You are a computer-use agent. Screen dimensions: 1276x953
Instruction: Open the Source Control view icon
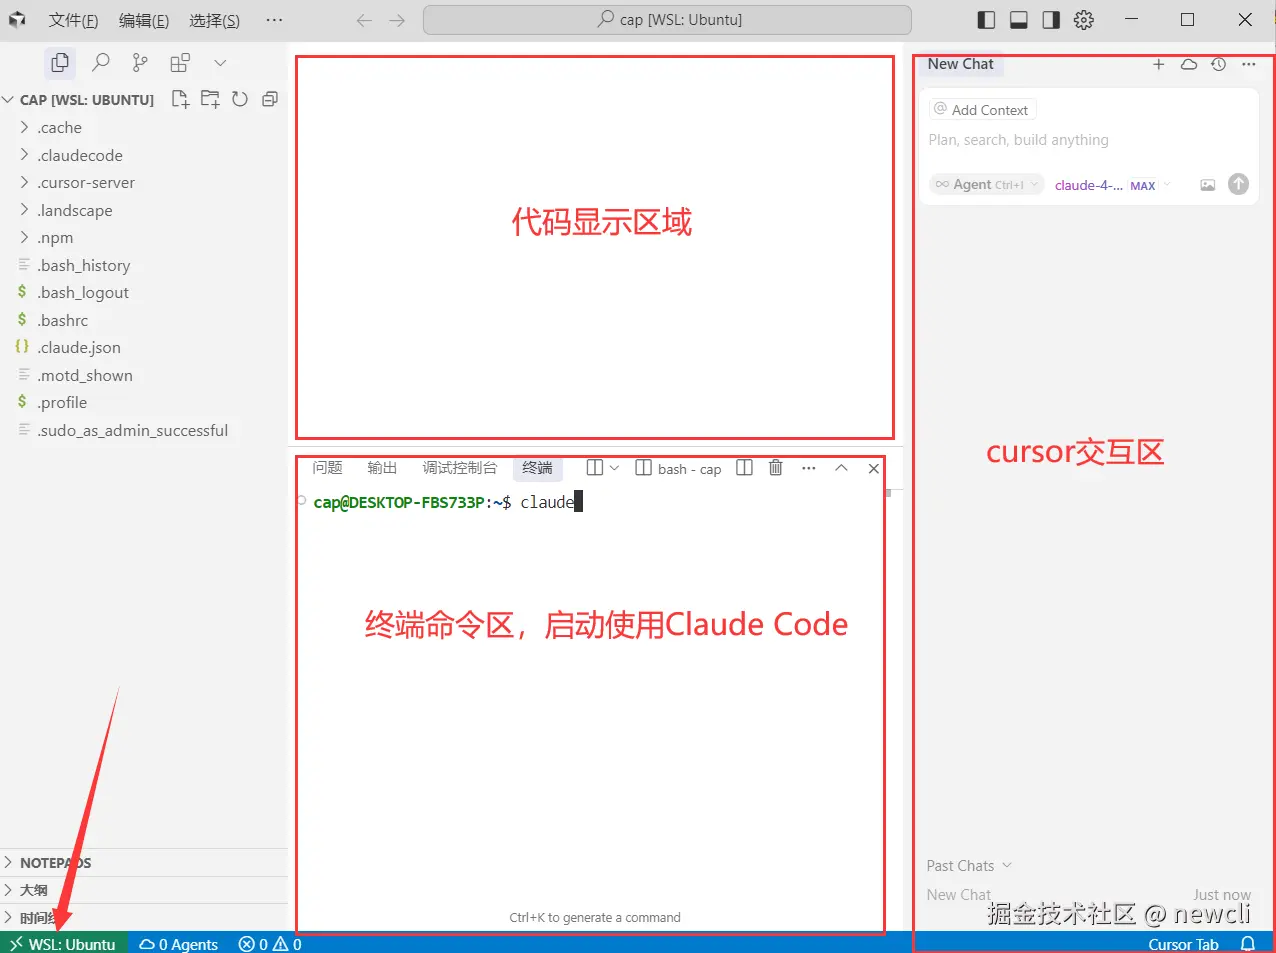tap(140, 63)
